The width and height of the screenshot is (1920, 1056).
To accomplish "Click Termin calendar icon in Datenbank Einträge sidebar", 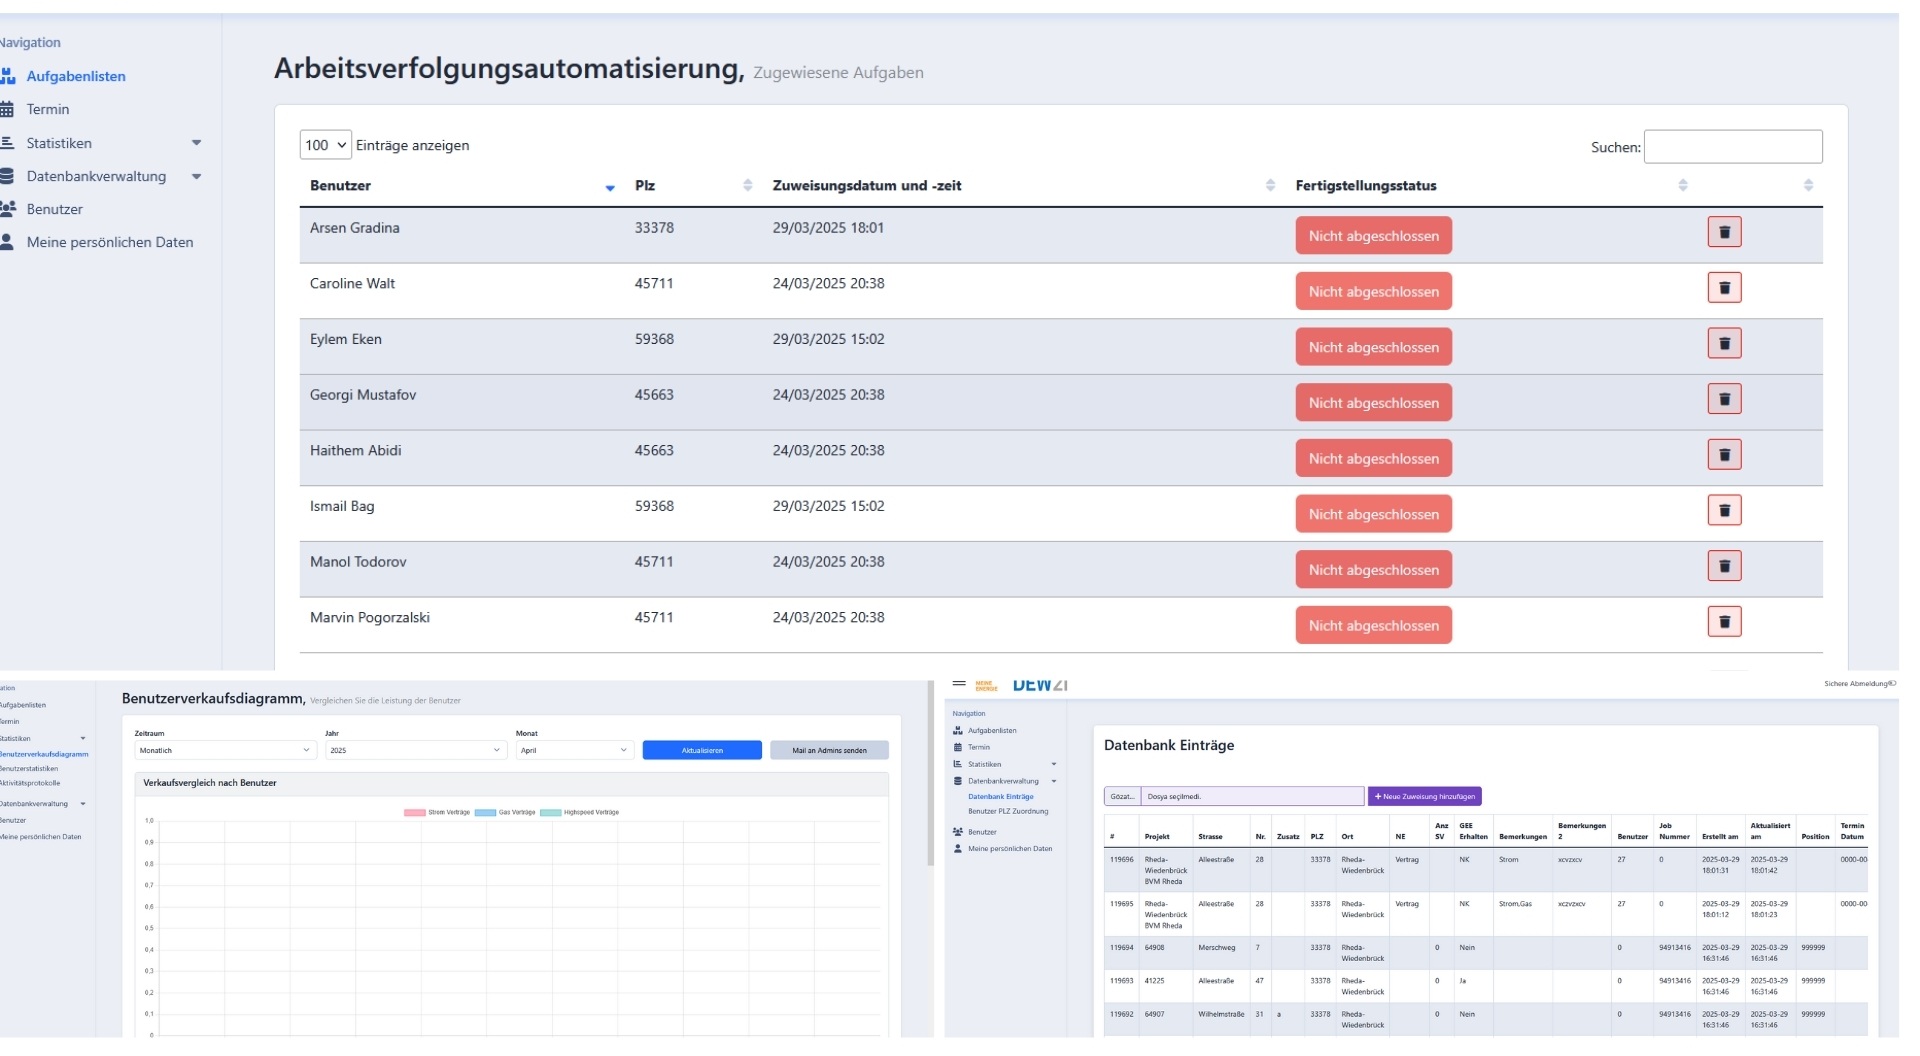I will pyautogui.click(x=958, y=747).
